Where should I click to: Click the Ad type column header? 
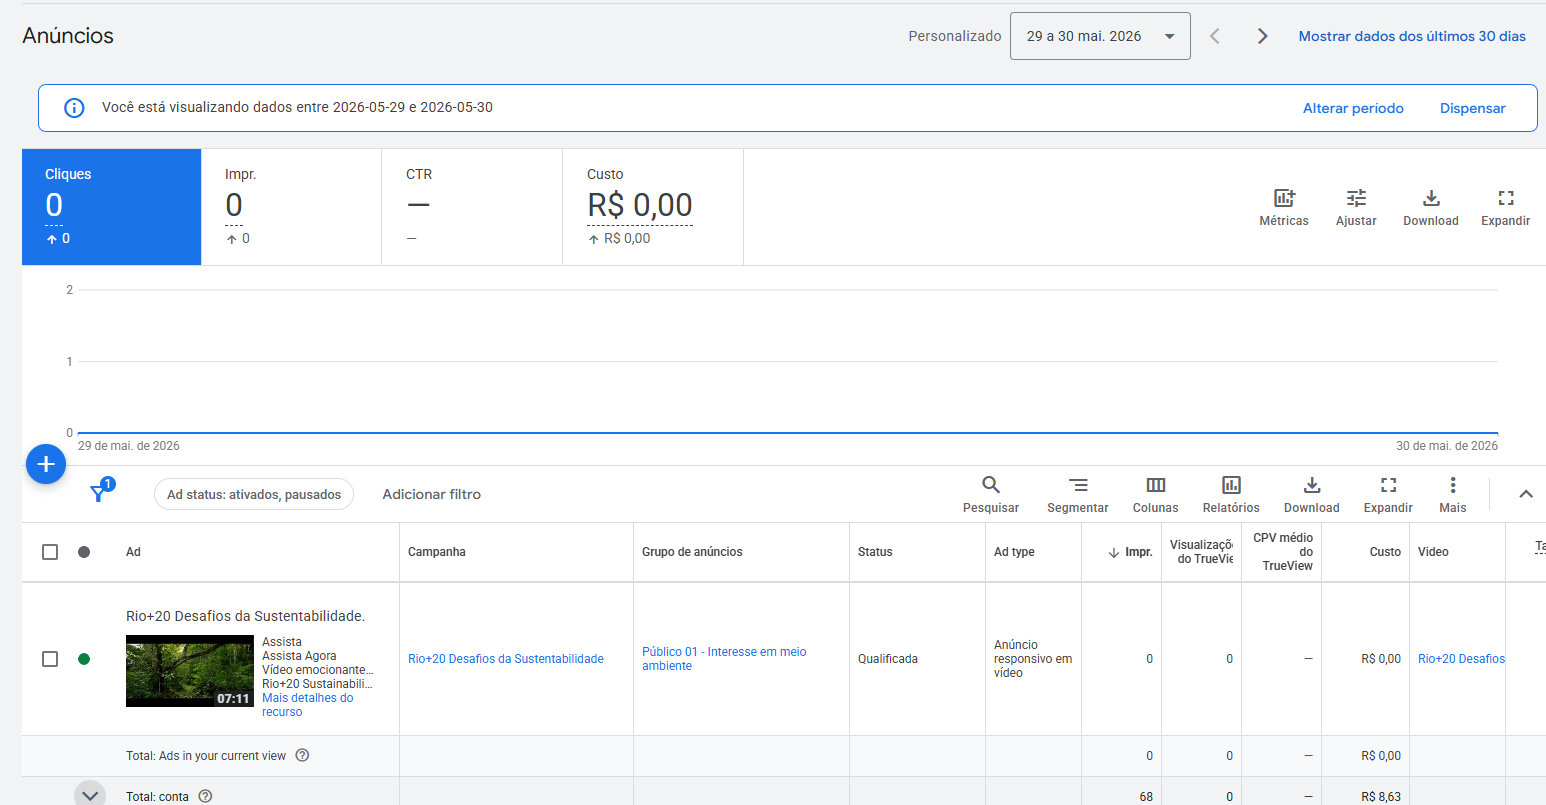click(1014, 552)
